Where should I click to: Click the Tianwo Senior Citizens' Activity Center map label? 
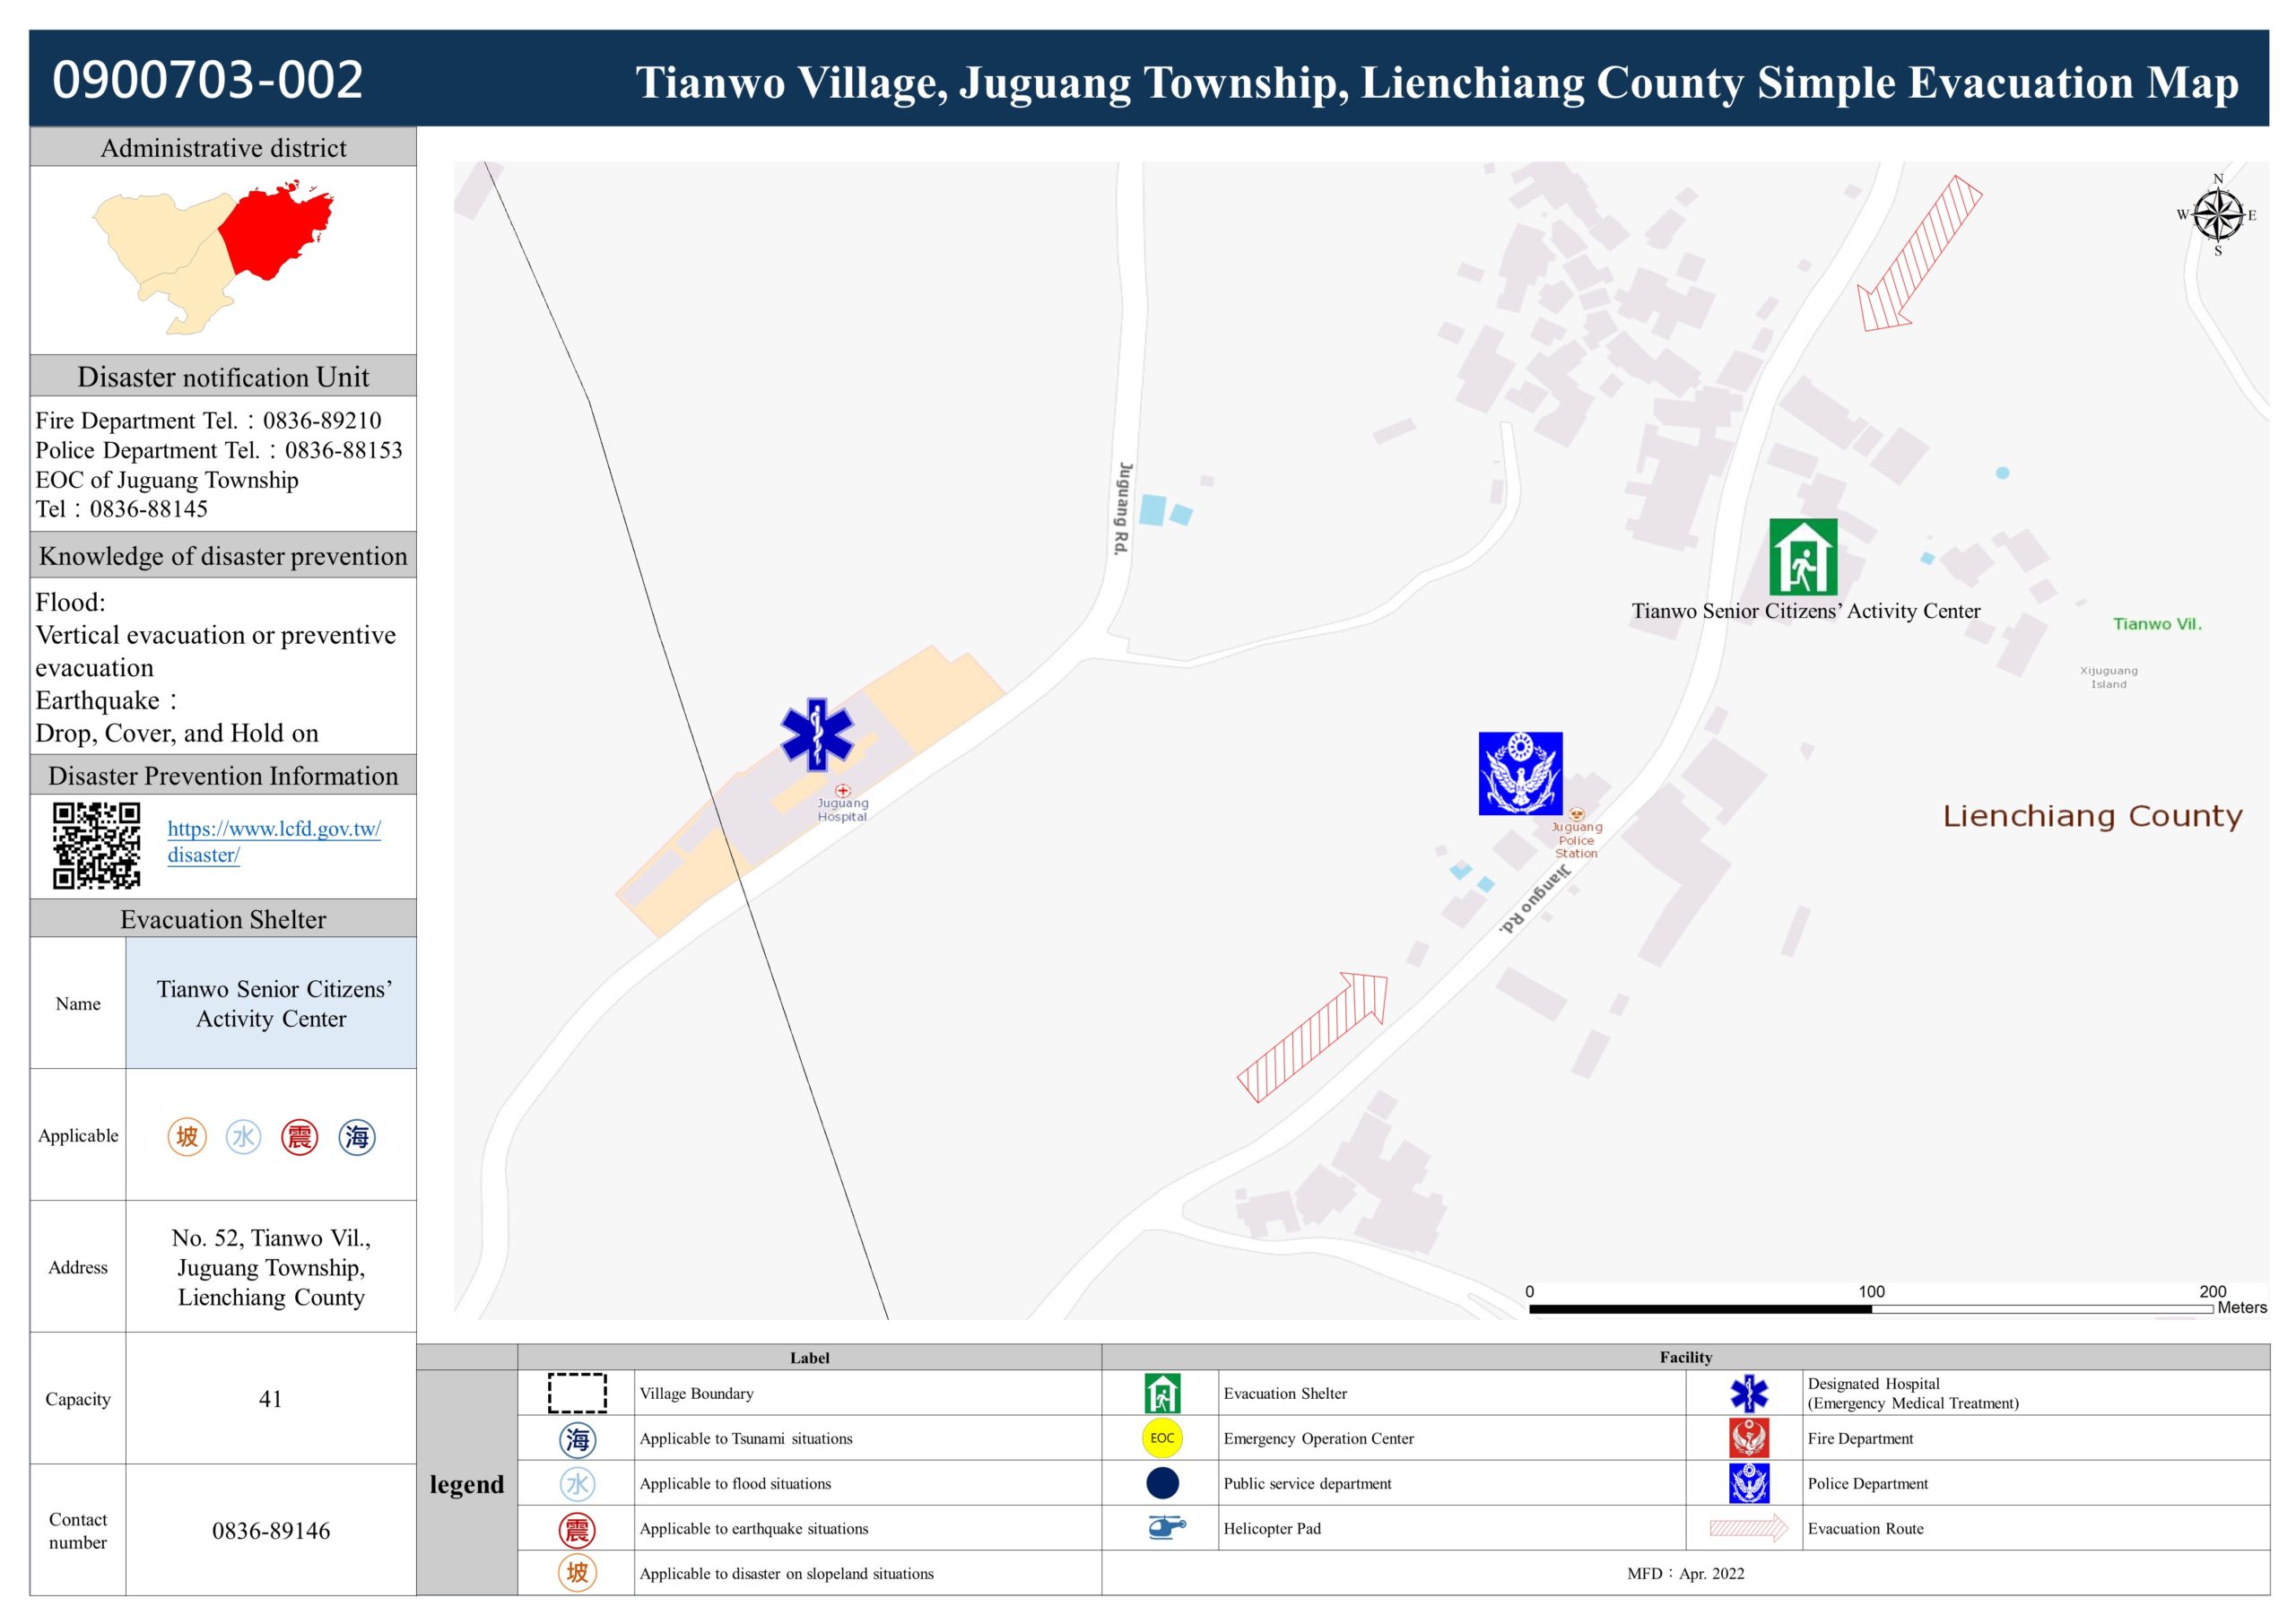pyautogui.click(x=1805, y=611)
